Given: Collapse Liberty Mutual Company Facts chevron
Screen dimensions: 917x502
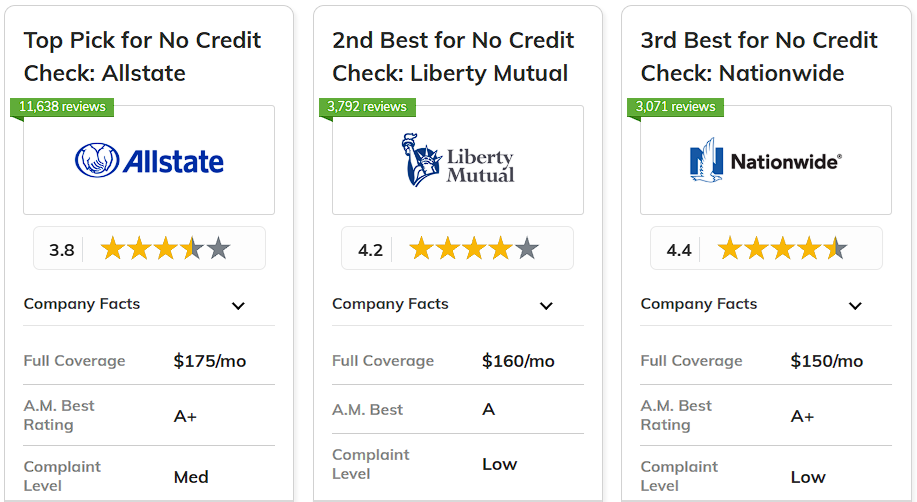Looking at the screenshot, I should pos(546,305).
